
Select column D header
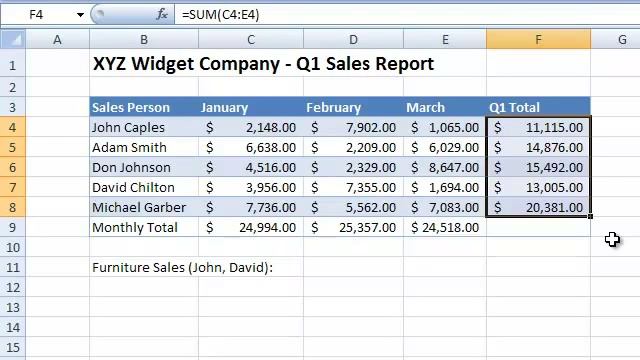coord(353,40)
